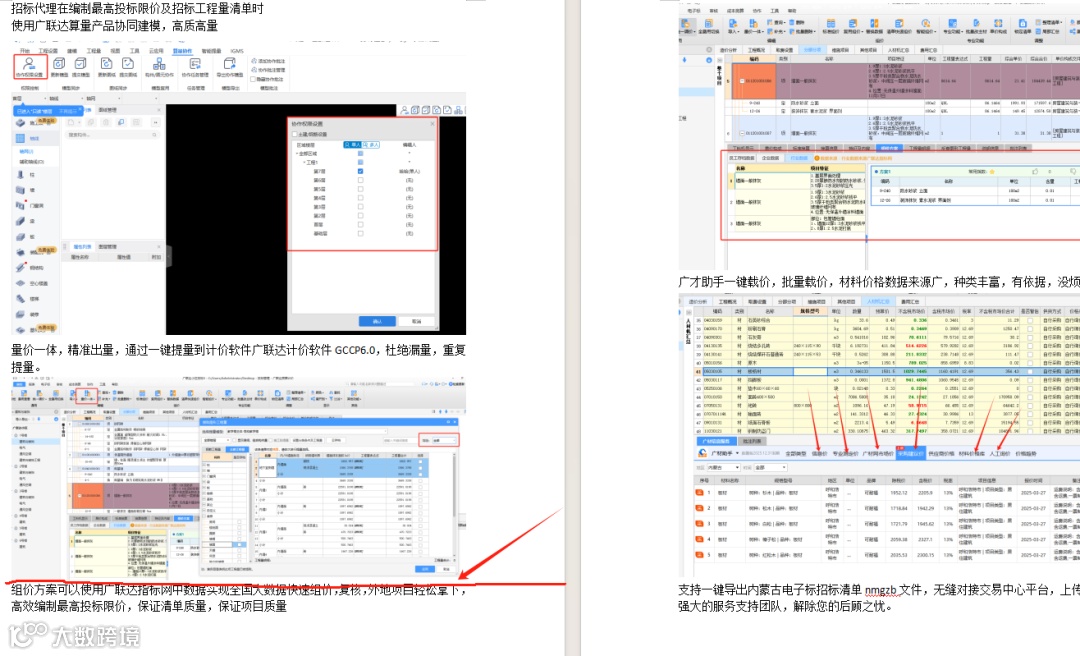
Task: Tick the 第3层 checkbox in 协作权限设置 dialog
Action: (x=360, y=207)
